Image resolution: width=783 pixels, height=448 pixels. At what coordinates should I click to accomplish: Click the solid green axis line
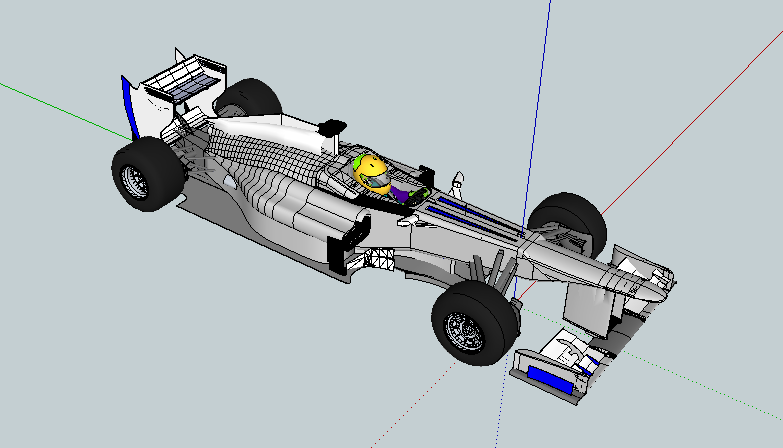coord(65,110)
